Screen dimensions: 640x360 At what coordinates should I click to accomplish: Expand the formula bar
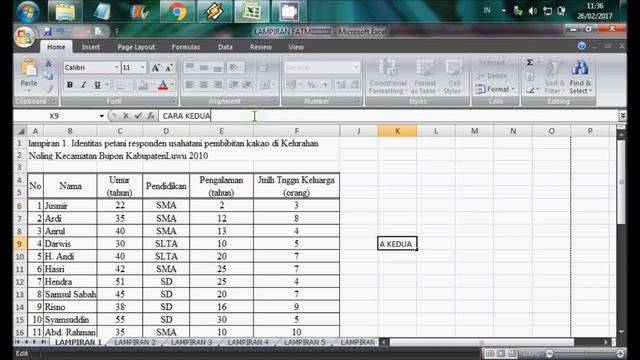(622, 116)
